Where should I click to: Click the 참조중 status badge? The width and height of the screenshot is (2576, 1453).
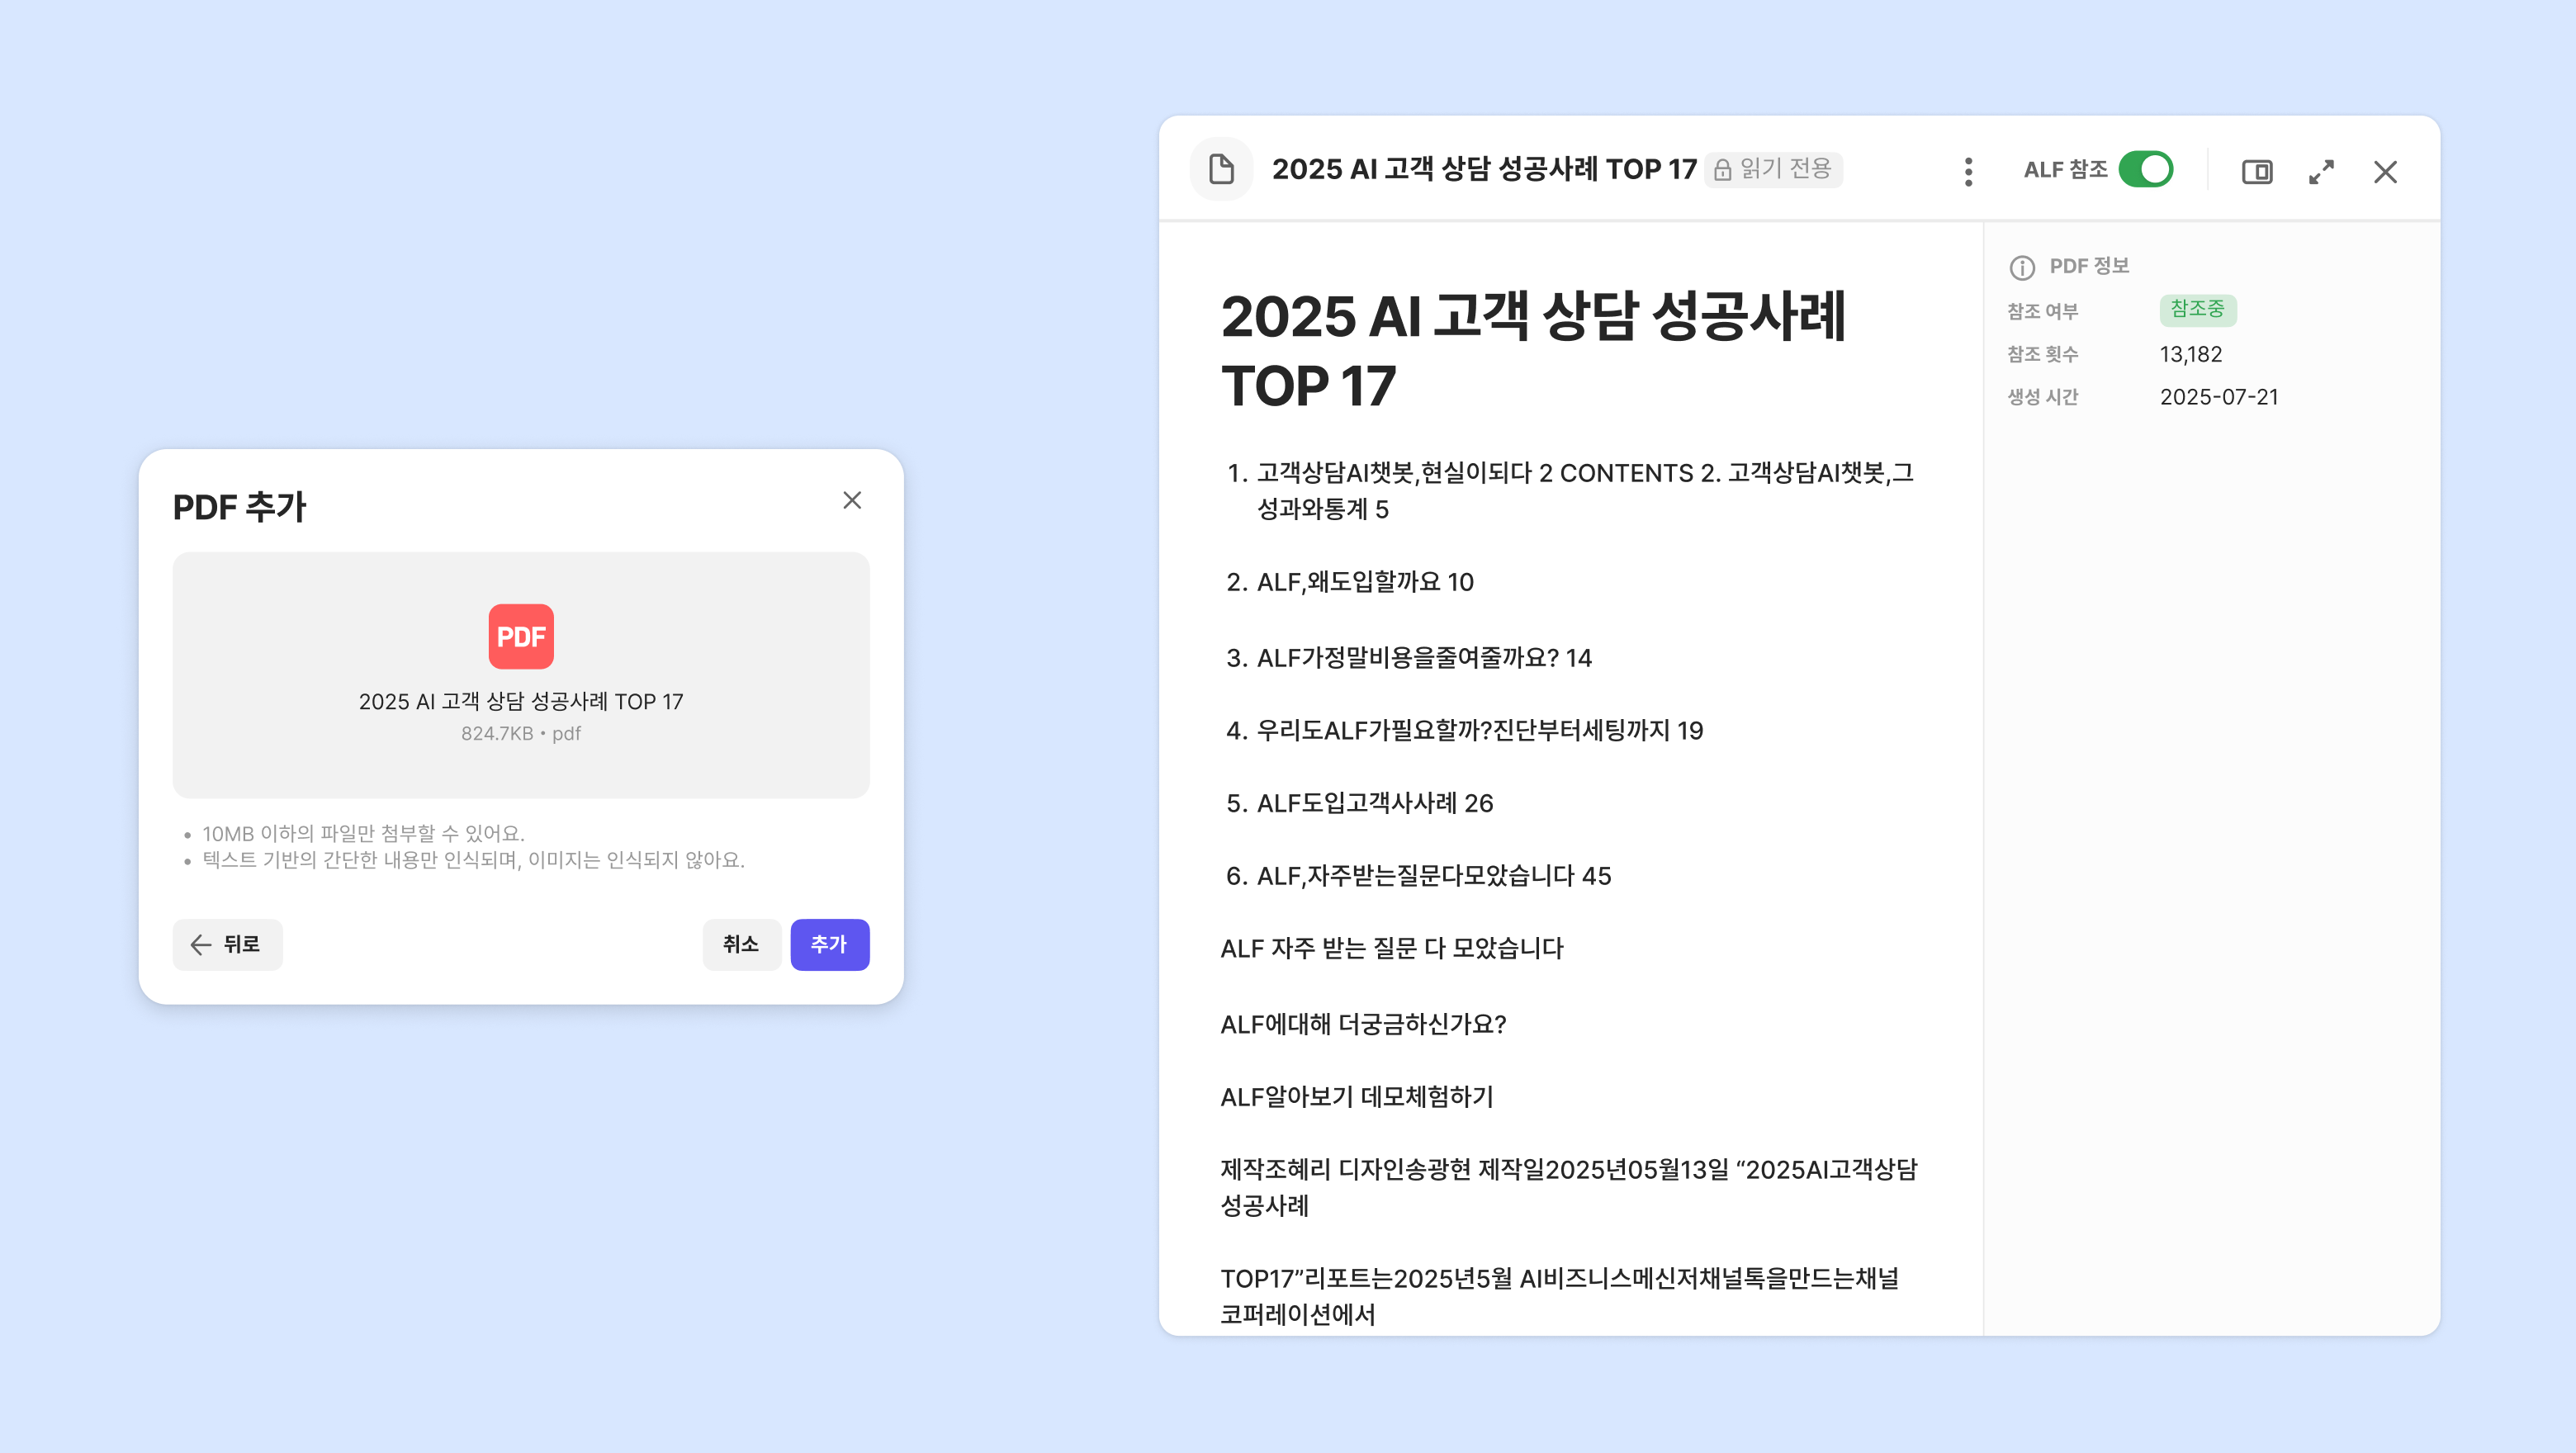tap(2197, 310)
